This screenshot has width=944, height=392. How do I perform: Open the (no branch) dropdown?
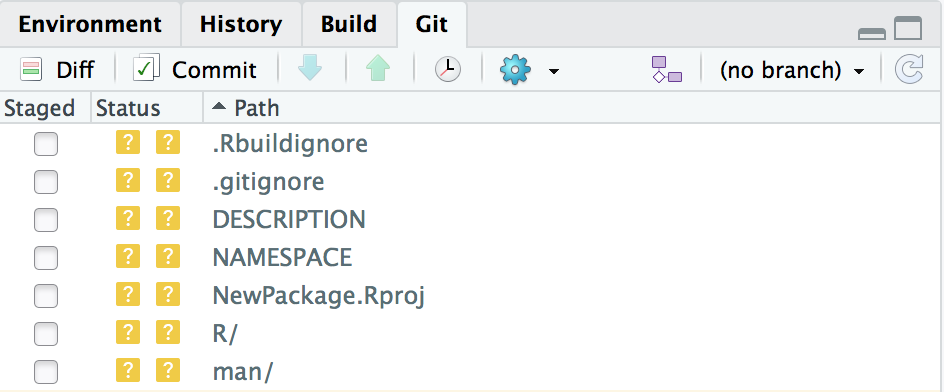point(791,70)
